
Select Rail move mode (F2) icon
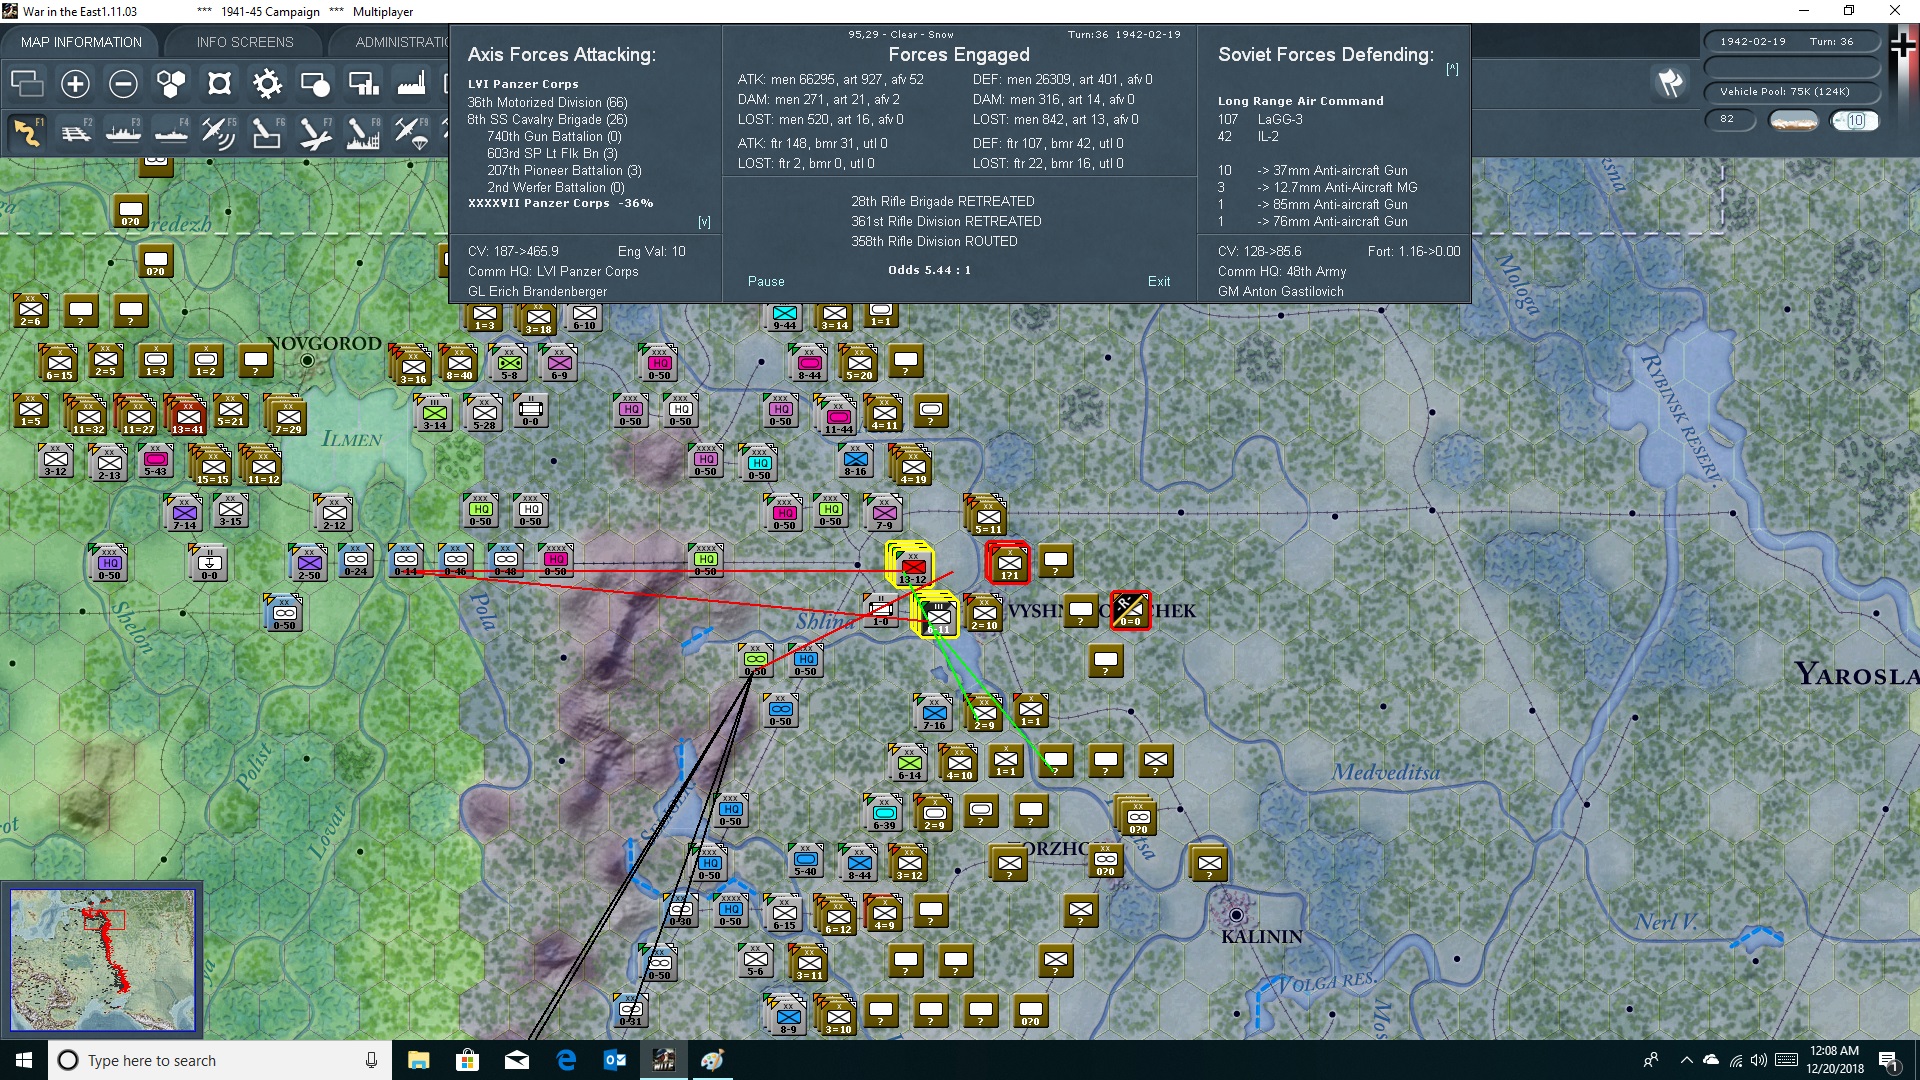click(x=75, y=132)
